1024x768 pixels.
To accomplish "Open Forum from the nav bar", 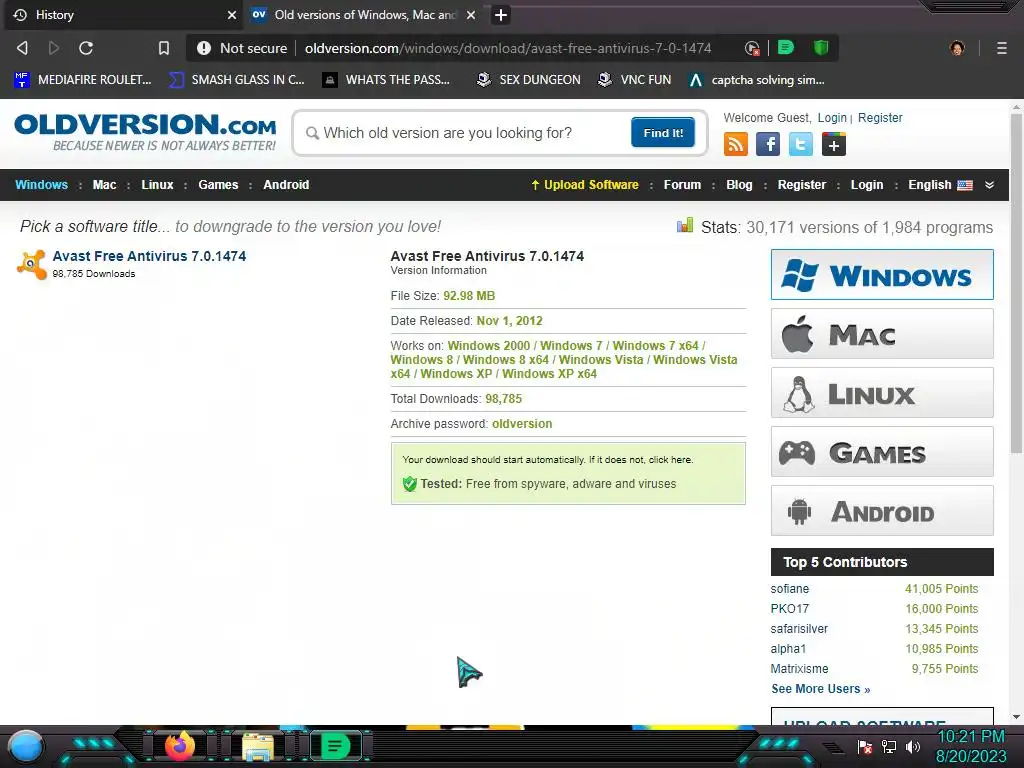I will (x=682, y=185).
